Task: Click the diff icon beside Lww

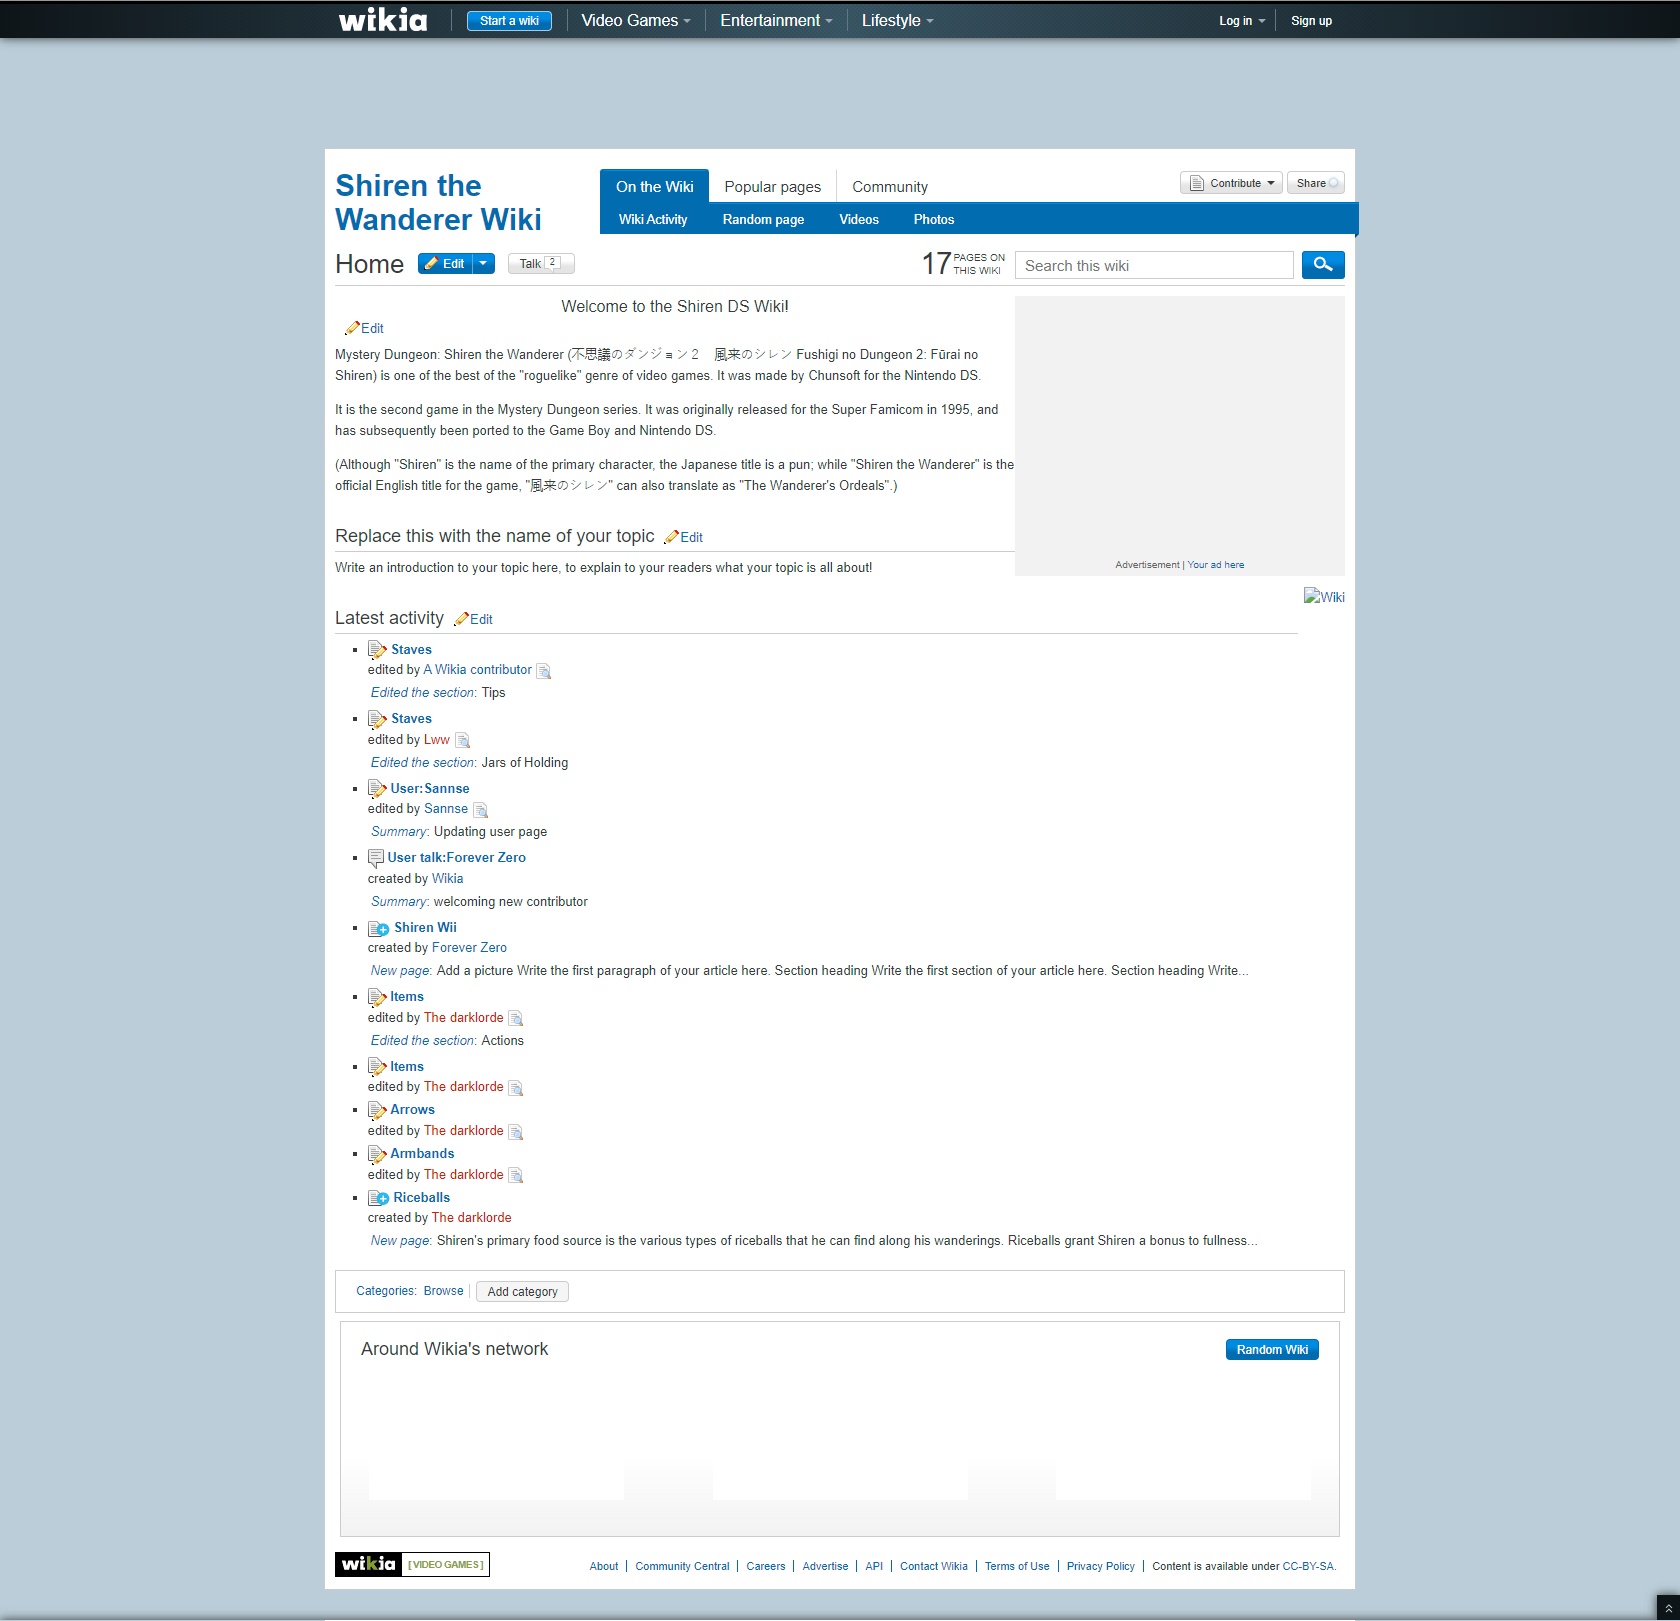Action: tap(462, 741)
